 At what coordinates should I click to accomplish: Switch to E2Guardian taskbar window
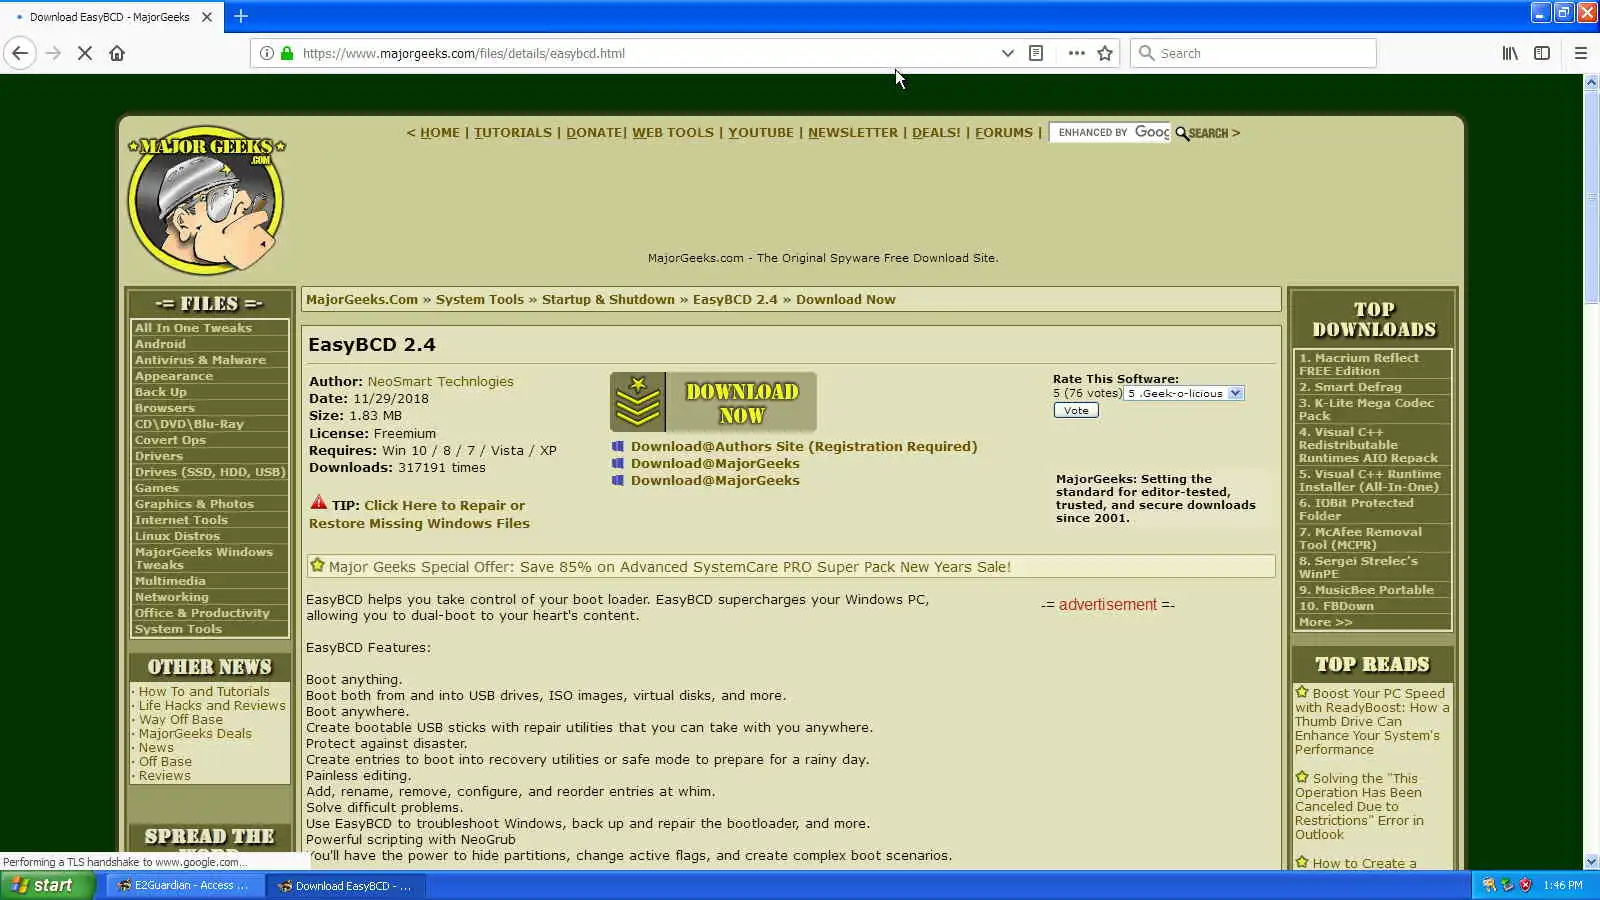point(184,885)
